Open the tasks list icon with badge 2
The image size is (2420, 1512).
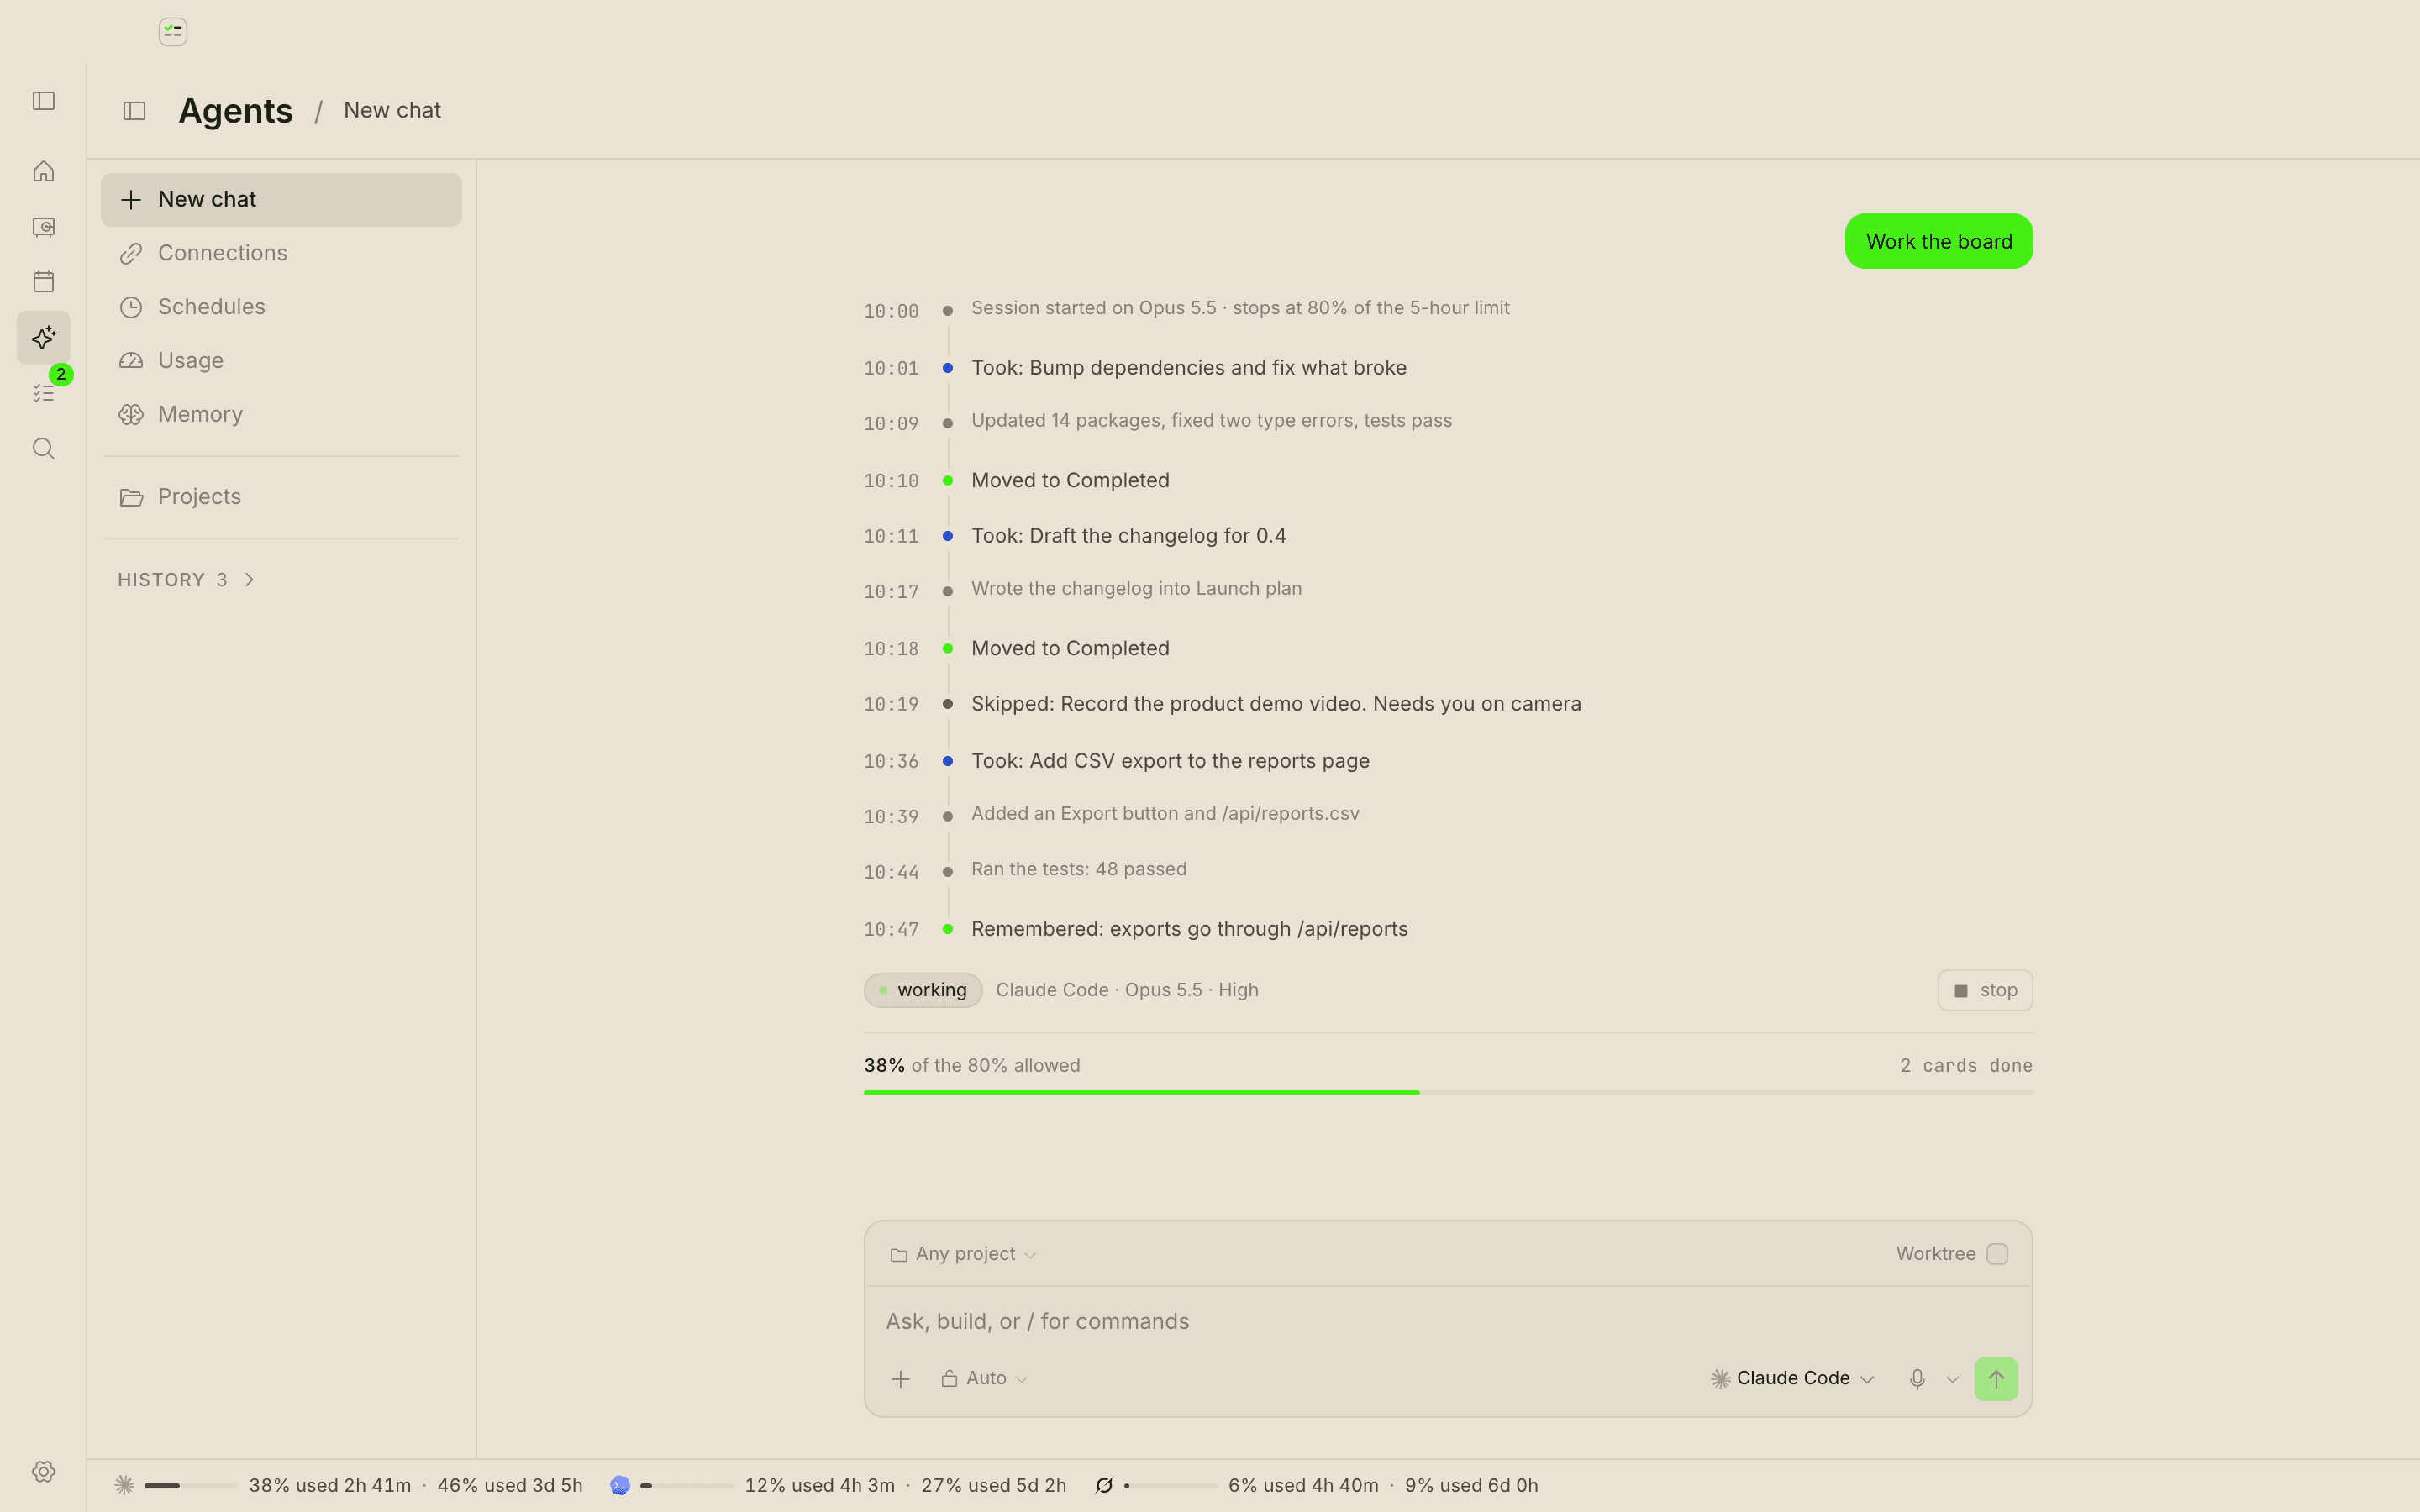44,393
